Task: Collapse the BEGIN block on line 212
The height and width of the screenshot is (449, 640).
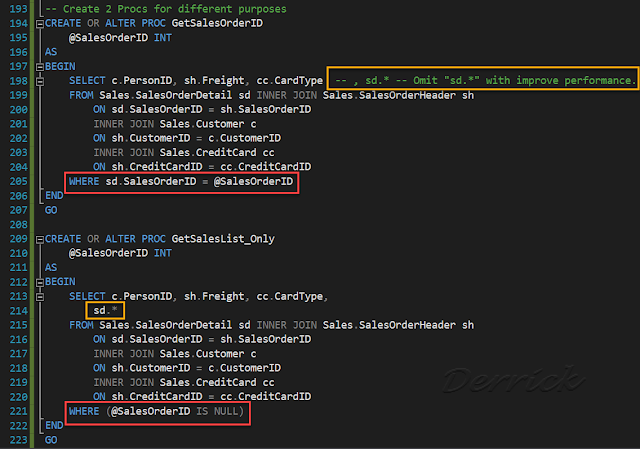Action: coord(40,282)
